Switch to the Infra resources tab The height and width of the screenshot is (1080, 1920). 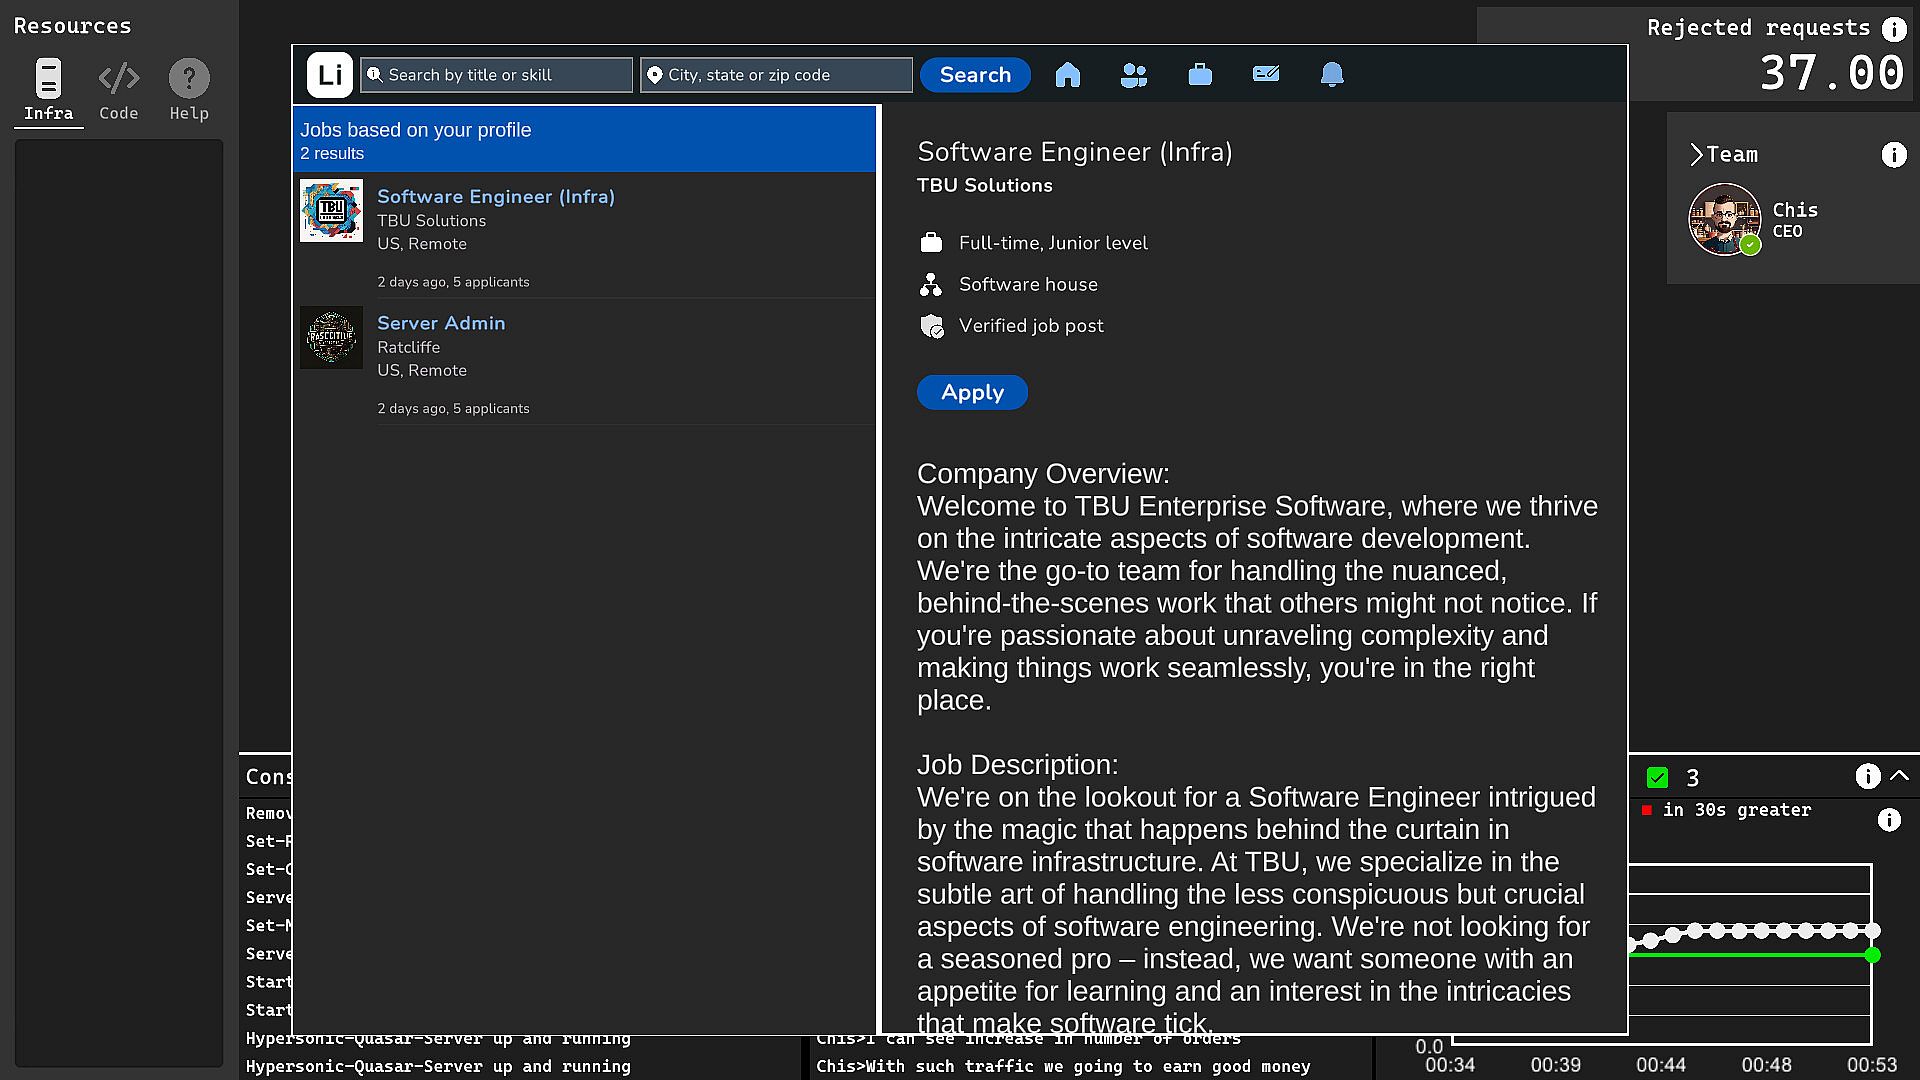pos(48,90)
